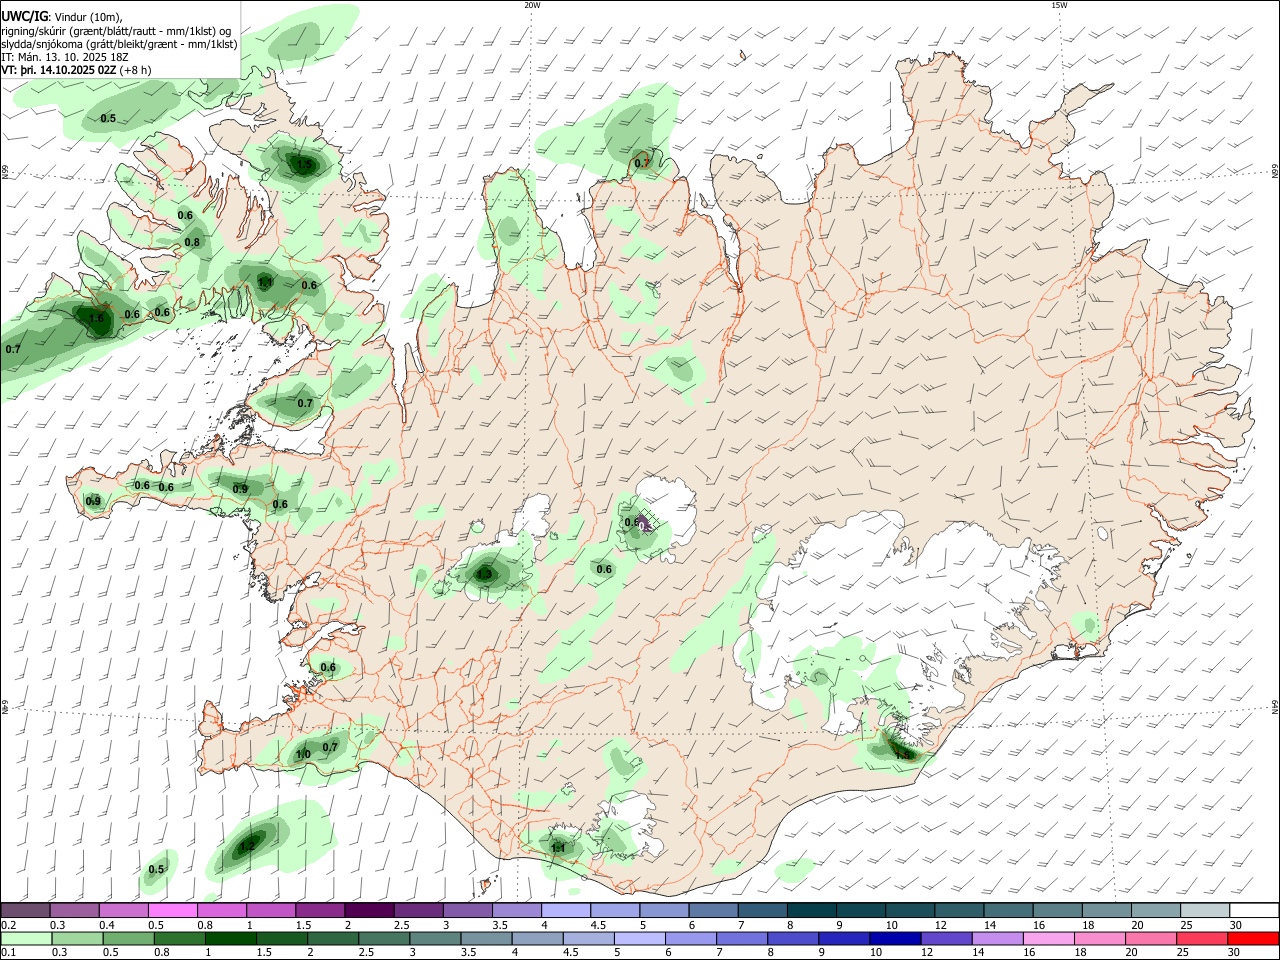Select the '1.2' precipitation value offshore
Screen dimensions: 1280x960
[x=247, y=847]
